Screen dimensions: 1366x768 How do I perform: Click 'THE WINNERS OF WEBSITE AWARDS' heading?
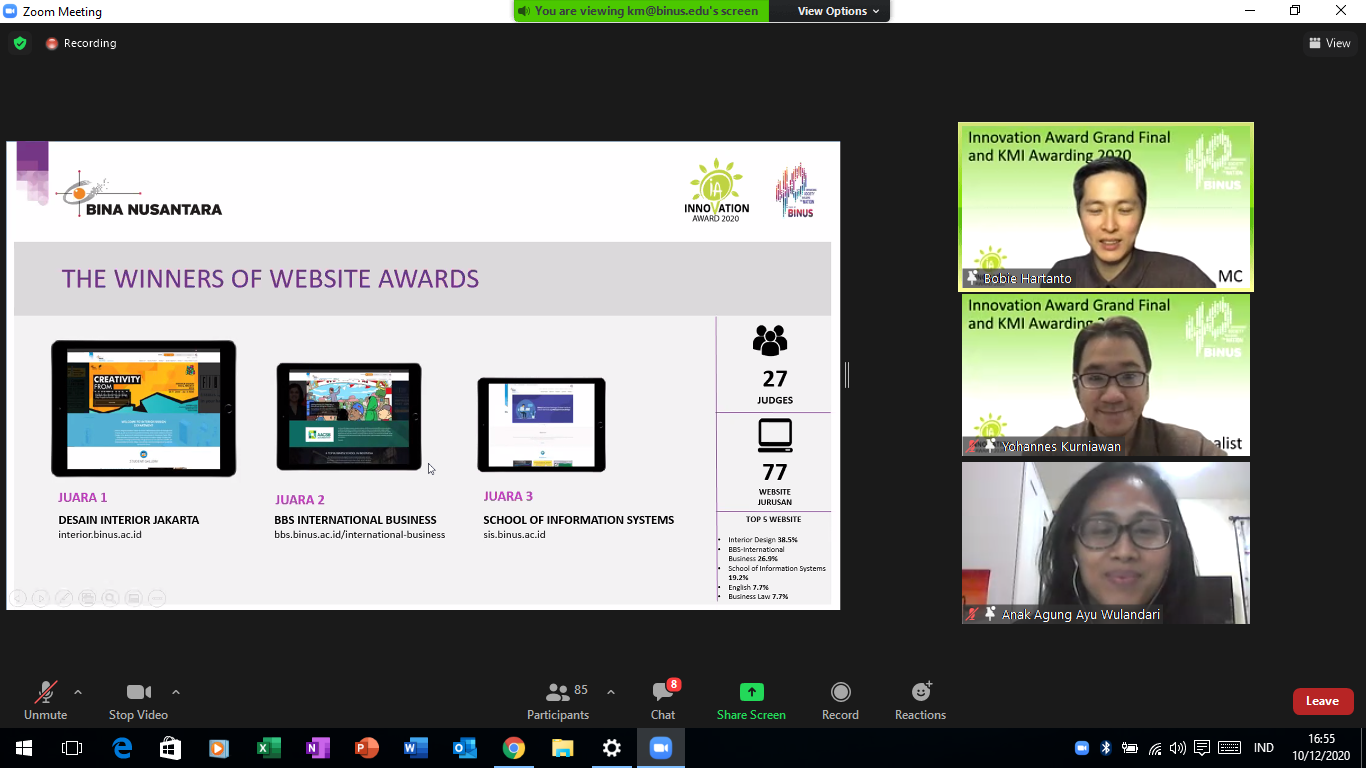coord(270,278)
